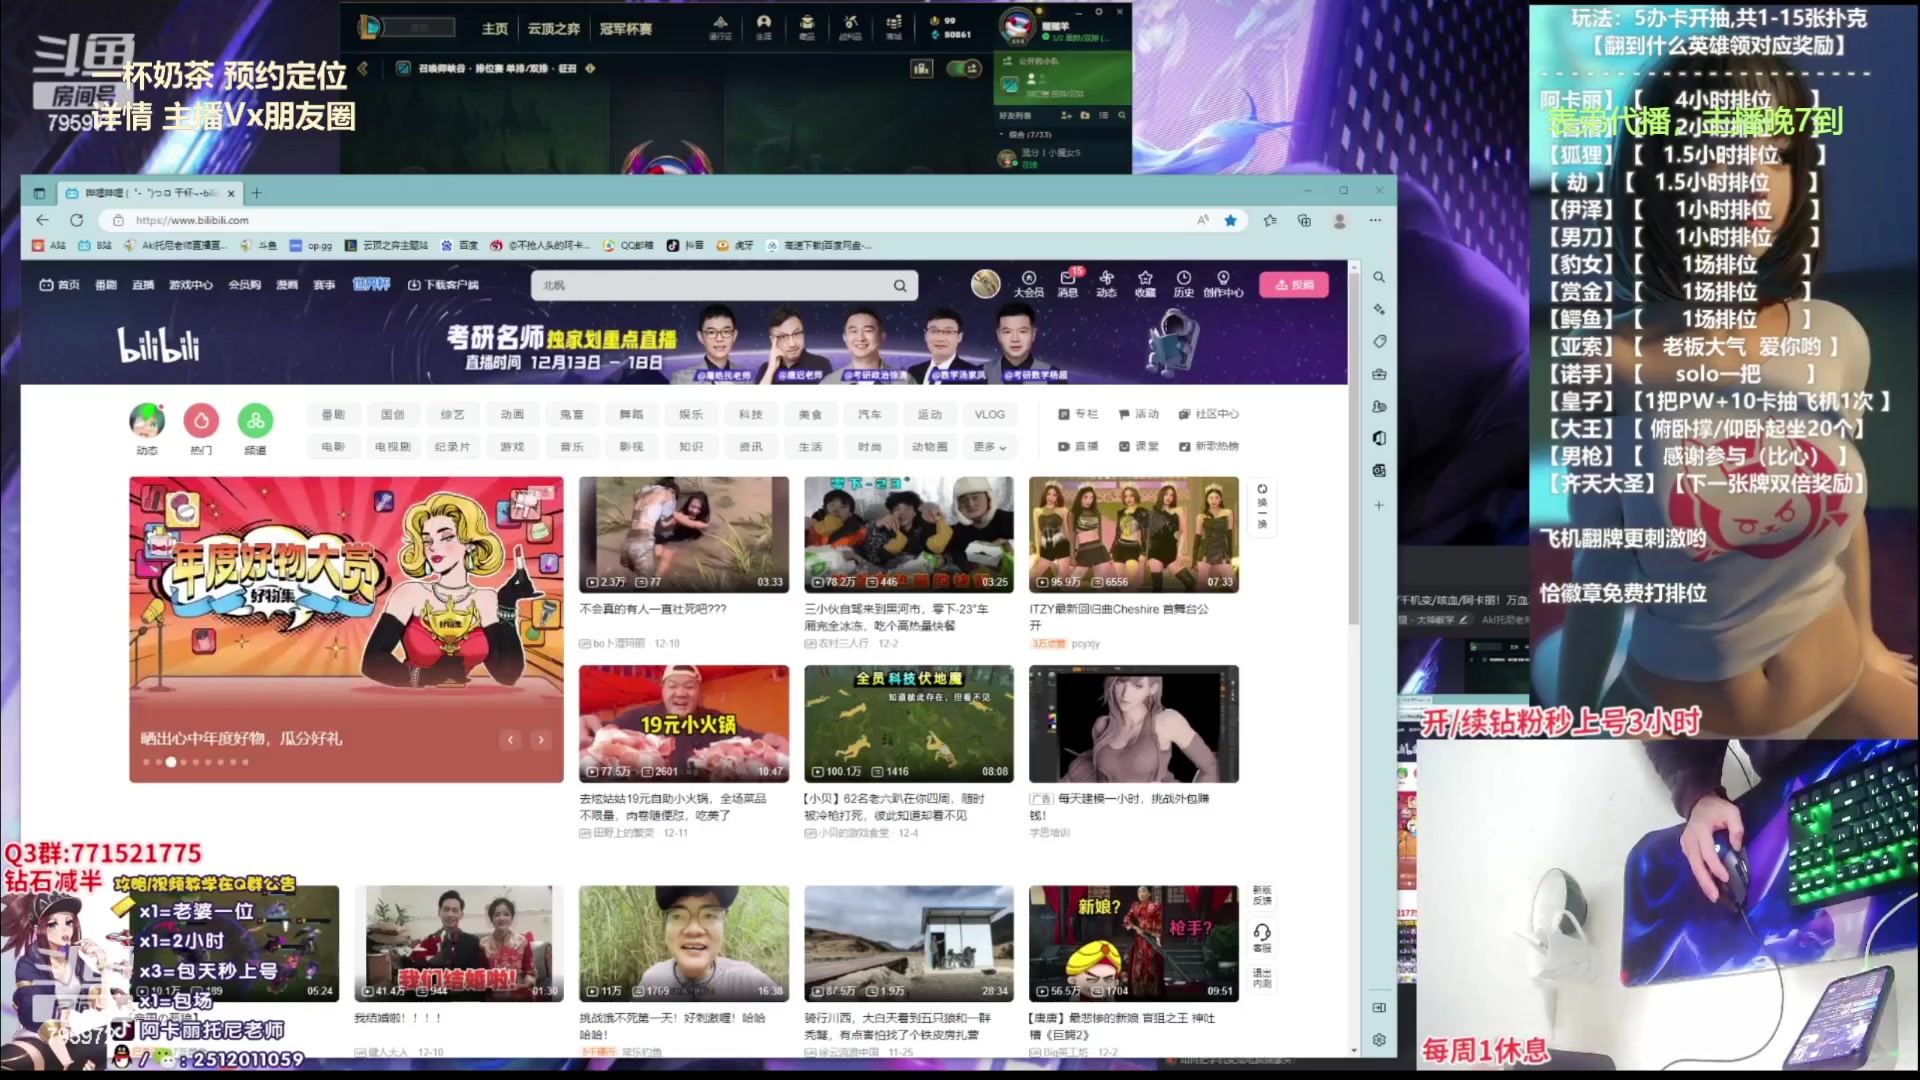Select the 舞蹈 category link
This screenshot has width=1920, height=1080.
pos(631,414)
